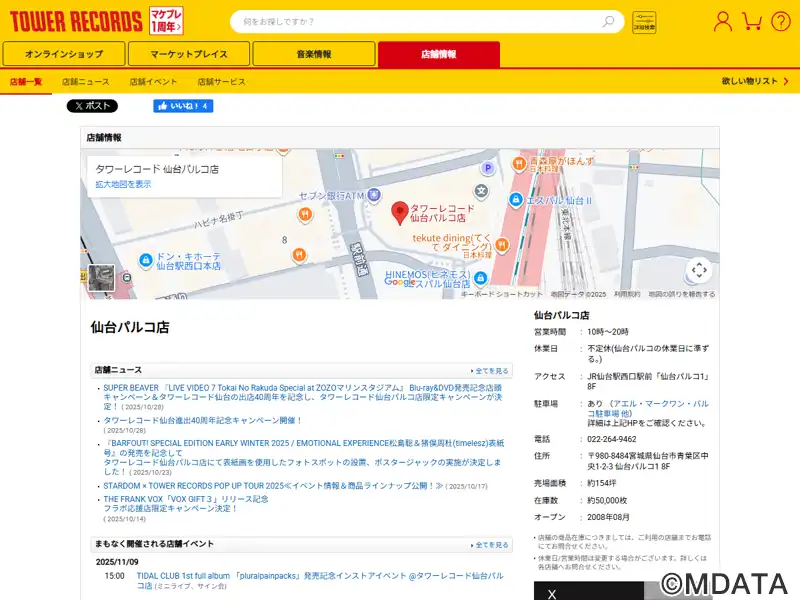Switch to the オンラインショップ tab

point(64,54)
